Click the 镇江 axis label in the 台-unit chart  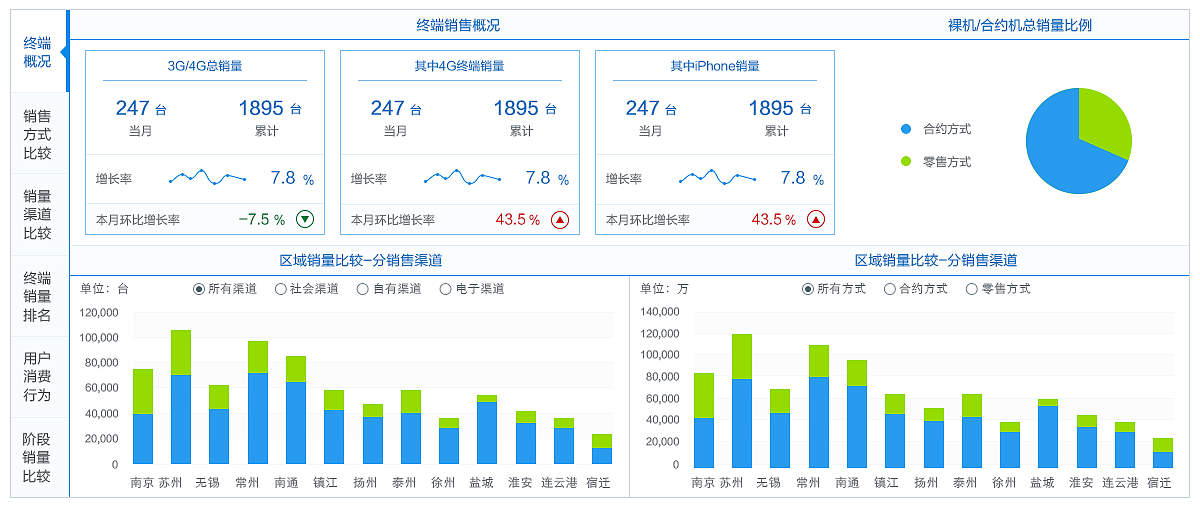click(327, 483)
